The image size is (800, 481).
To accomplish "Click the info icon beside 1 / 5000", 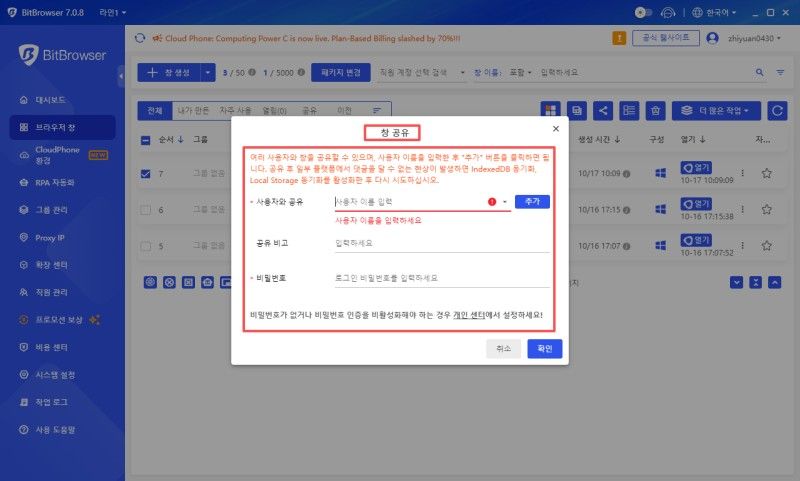I will click(301, 72).
